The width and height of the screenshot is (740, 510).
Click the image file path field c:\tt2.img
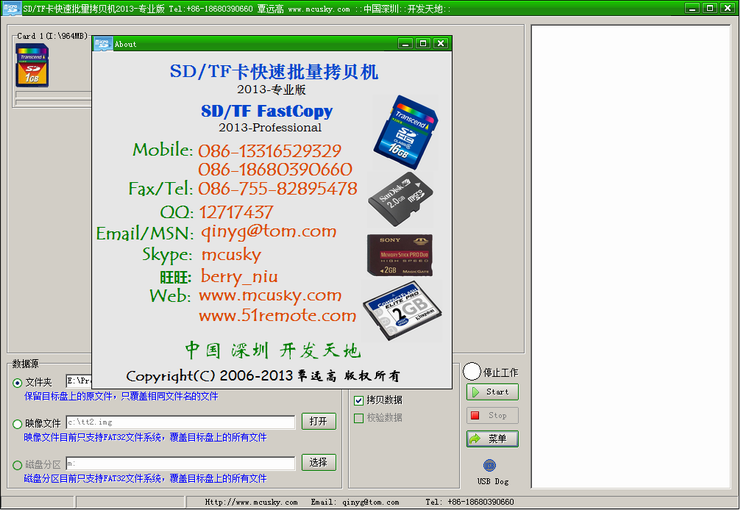tap(180, 422)
